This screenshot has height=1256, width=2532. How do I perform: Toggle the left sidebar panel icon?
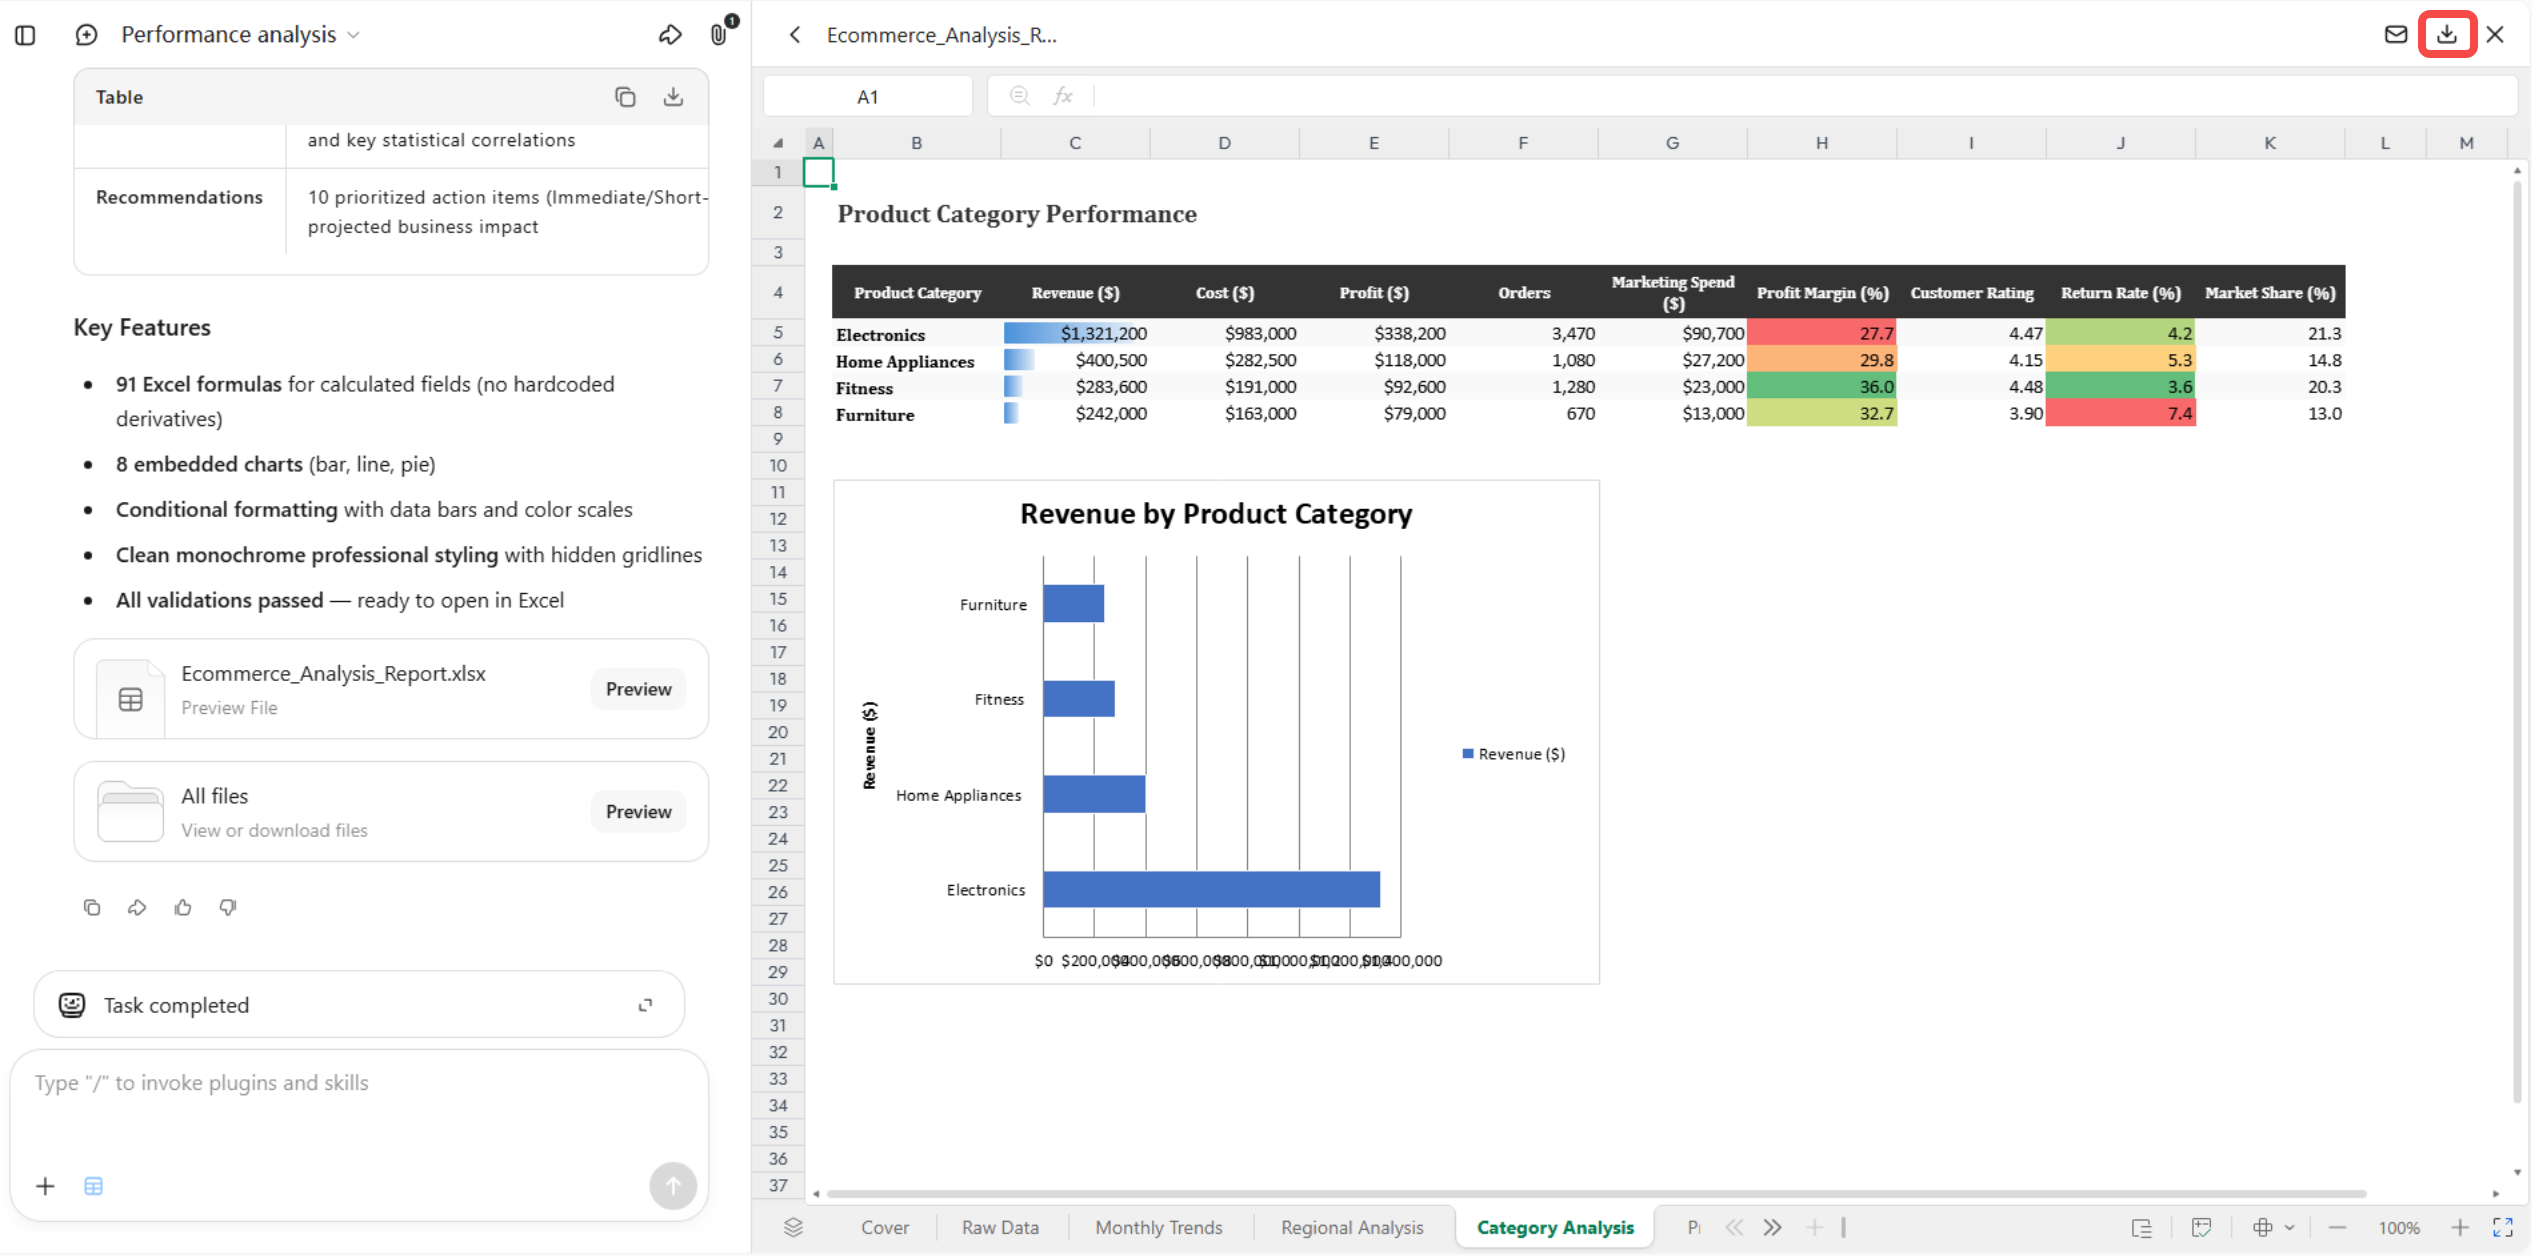point(26,35)
